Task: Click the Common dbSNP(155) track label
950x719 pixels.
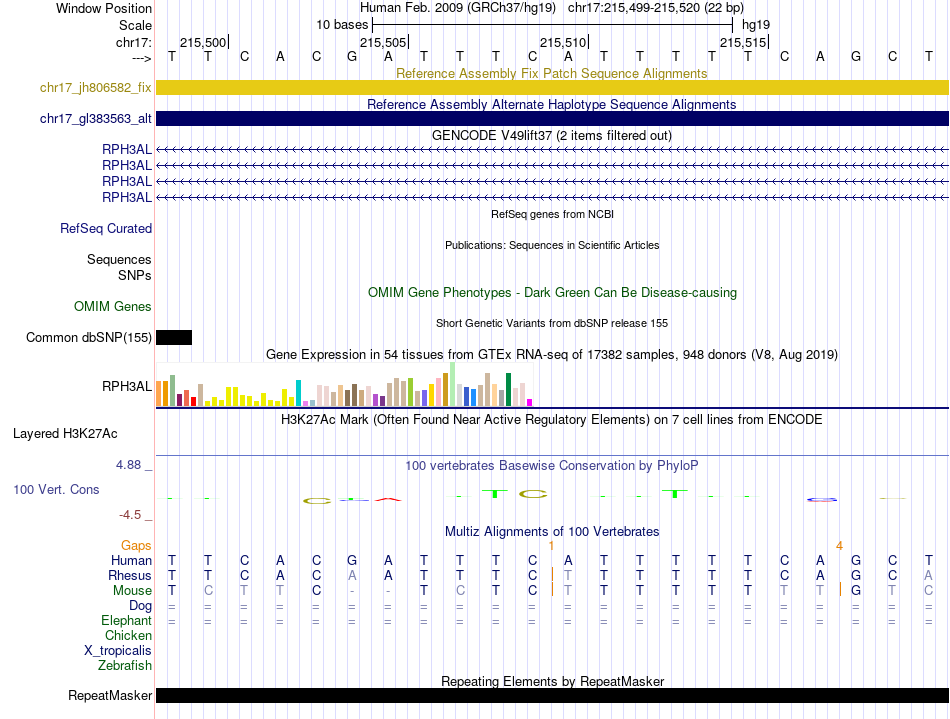Action: coord(88,337)
